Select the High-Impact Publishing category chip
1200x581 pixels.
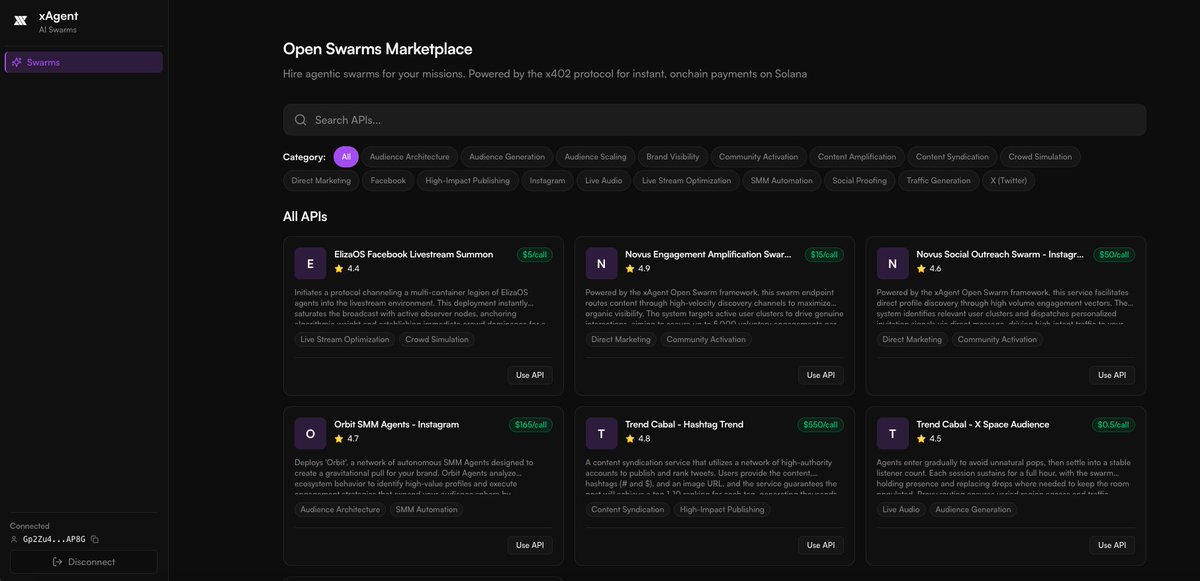pyautogui.click(x=467, y=181)
